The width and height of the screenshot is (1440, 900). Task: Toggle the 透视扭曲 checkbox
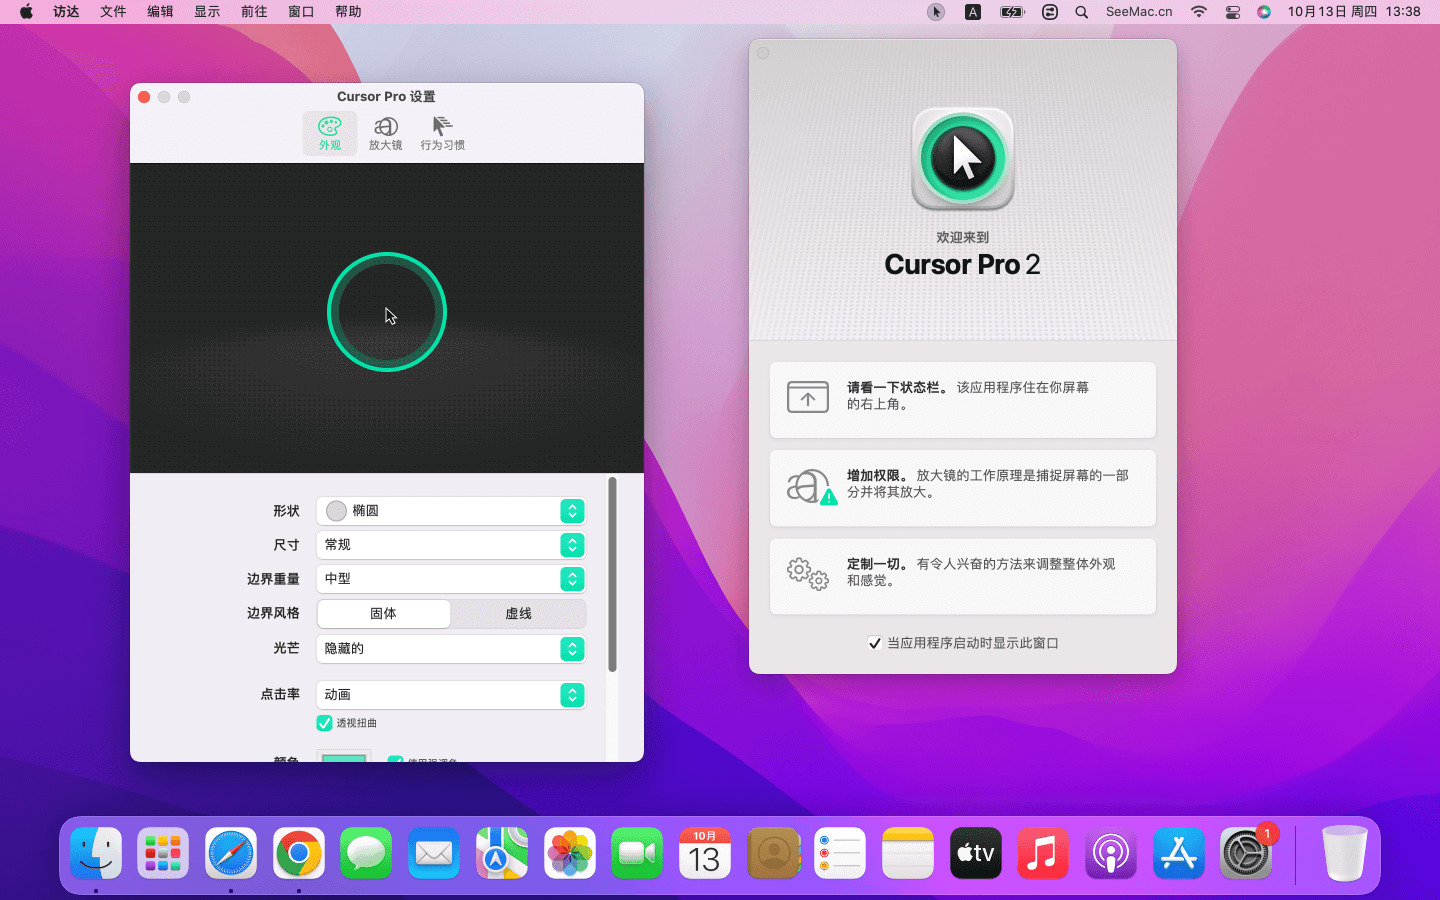[325, 723]
